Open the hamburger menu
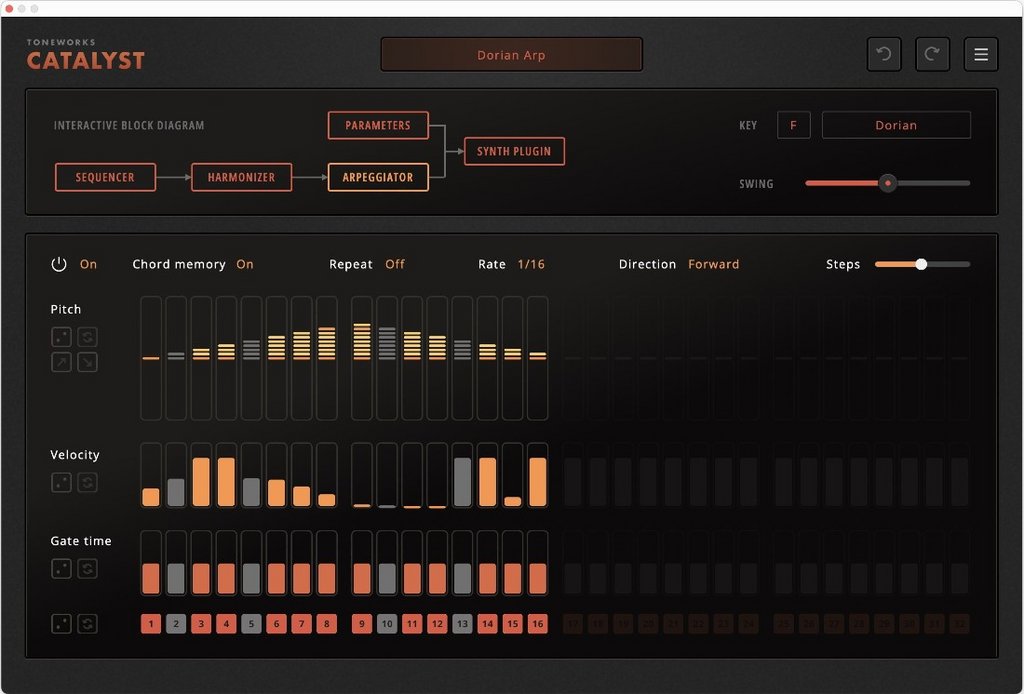Screen dimensions: 1024x694 point(981,54)
